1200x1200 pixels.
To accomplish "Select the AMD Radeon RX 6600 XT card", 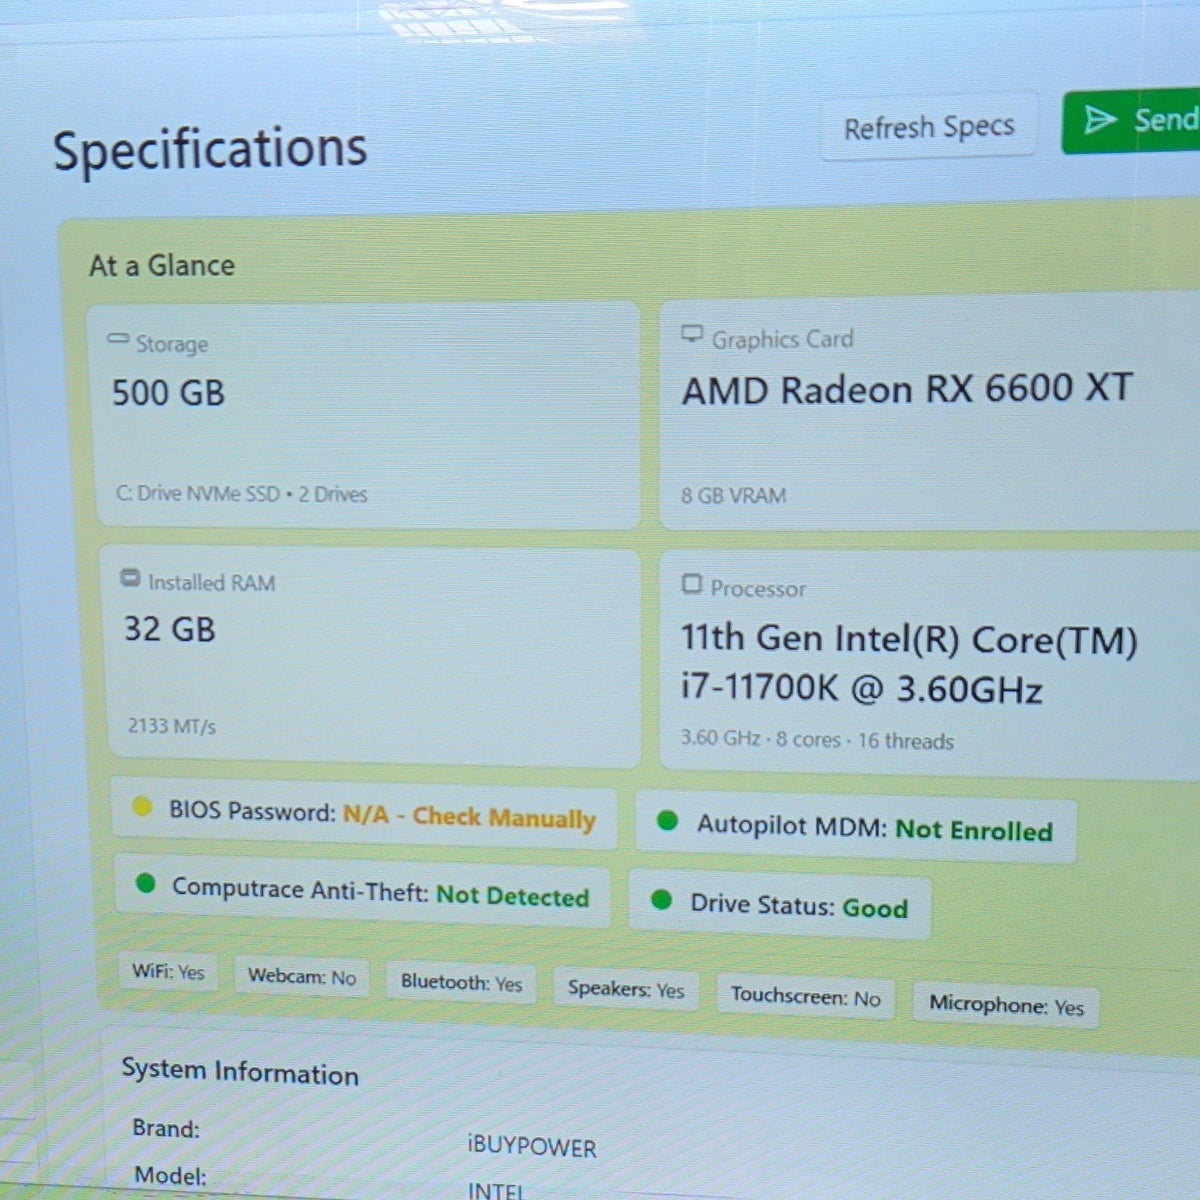I will pyautogui.click(x=930, y=412).
